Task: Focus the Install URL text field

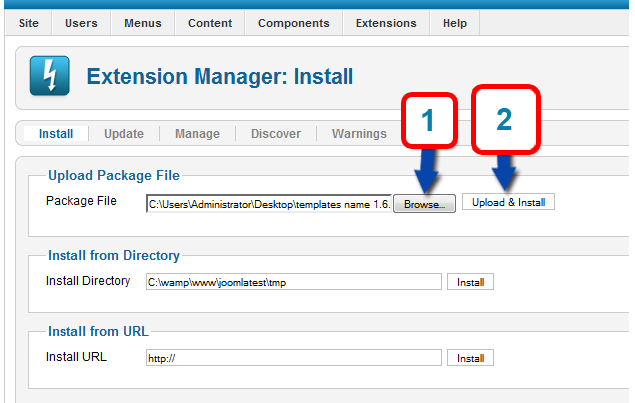Action: pyautogui.click(x=293, y=358)
